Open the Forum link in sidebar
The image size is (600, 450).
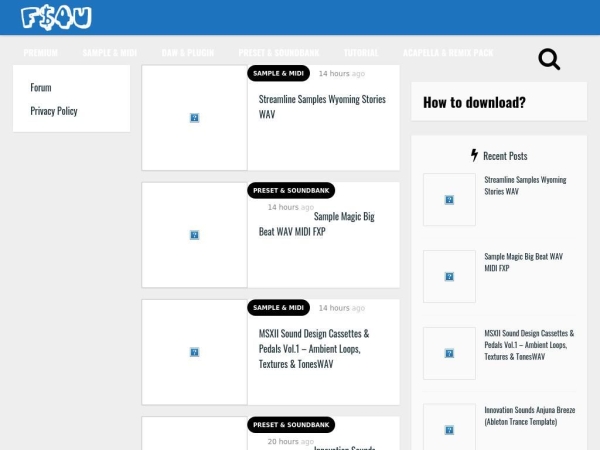(41, 88)
